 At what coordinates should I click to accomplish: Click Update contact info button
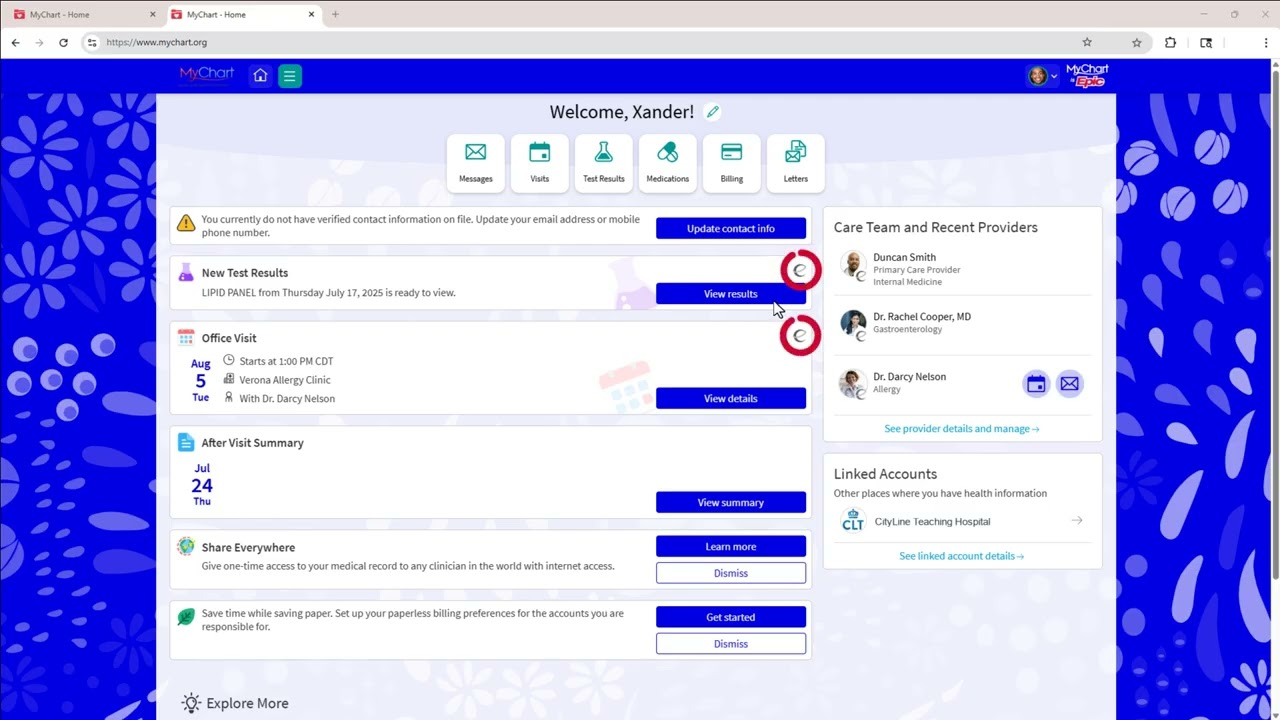[x=731, y=229]
